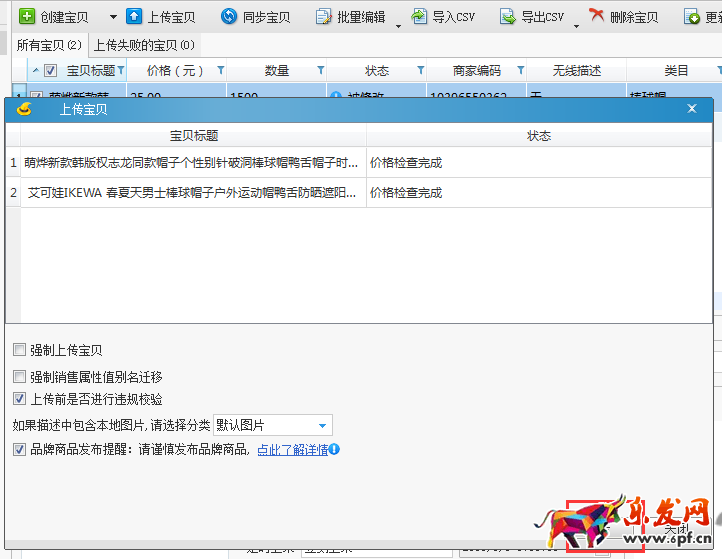Uncheck 上传前是否进行违规校验 checkbox

(20, 400)
